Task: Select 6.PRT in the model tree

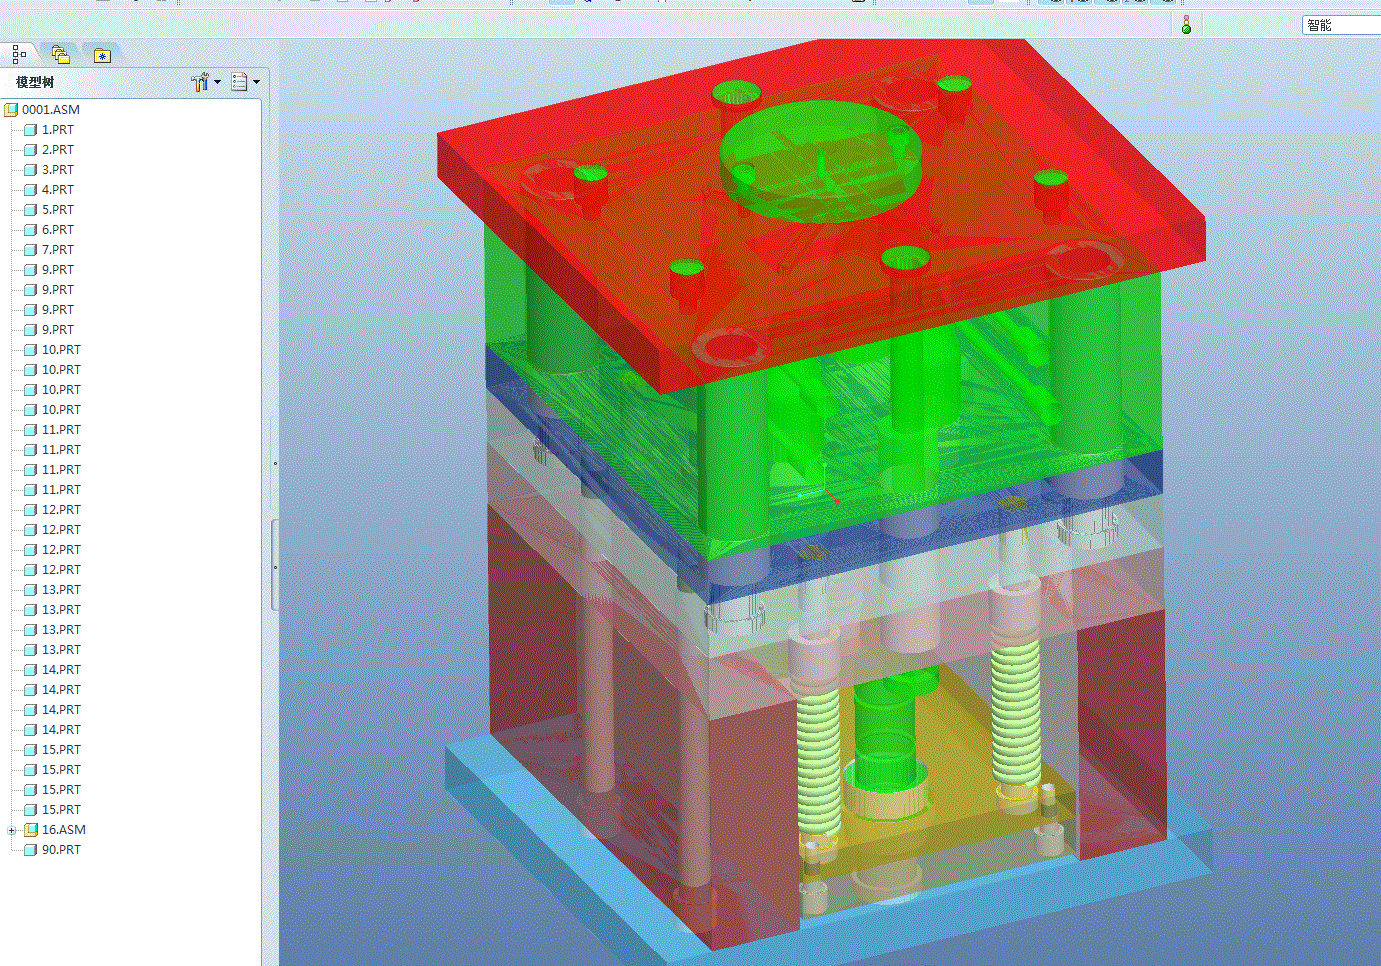Action: pyautogui.click(x=58, y=230)
